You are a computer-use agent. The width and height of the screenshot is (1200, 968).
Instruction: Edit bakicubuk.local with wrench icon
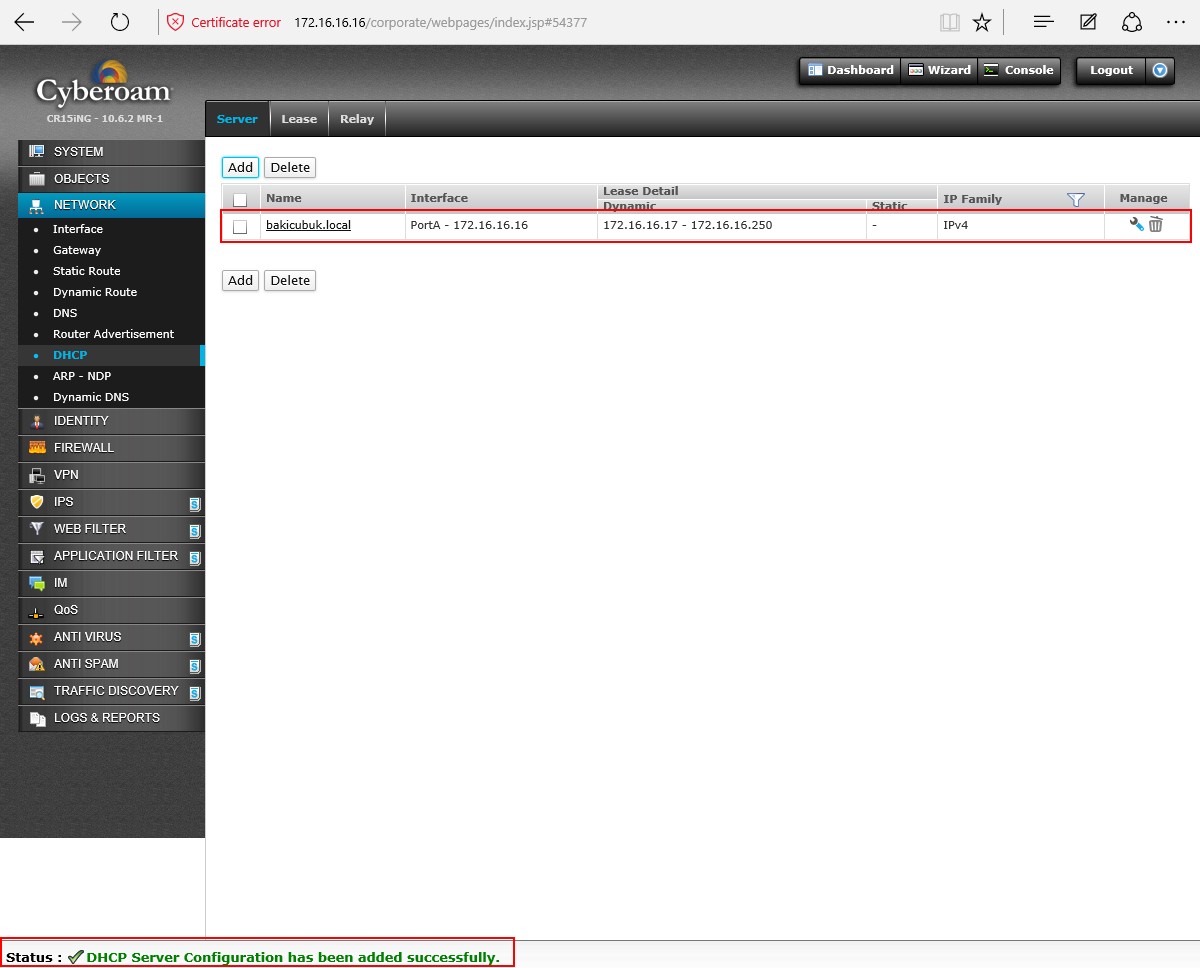pos(1136,225)
